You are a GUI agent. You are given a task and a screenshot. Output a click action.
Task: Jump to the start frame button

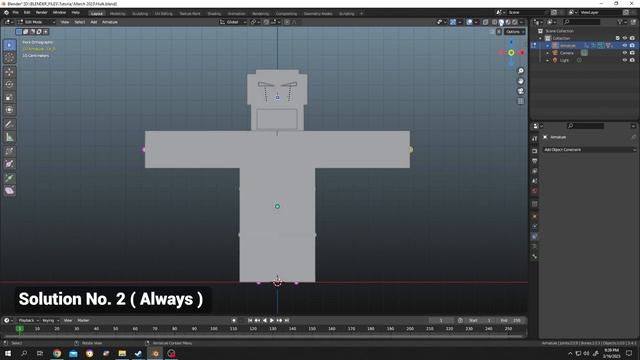[x=250, y=320]
